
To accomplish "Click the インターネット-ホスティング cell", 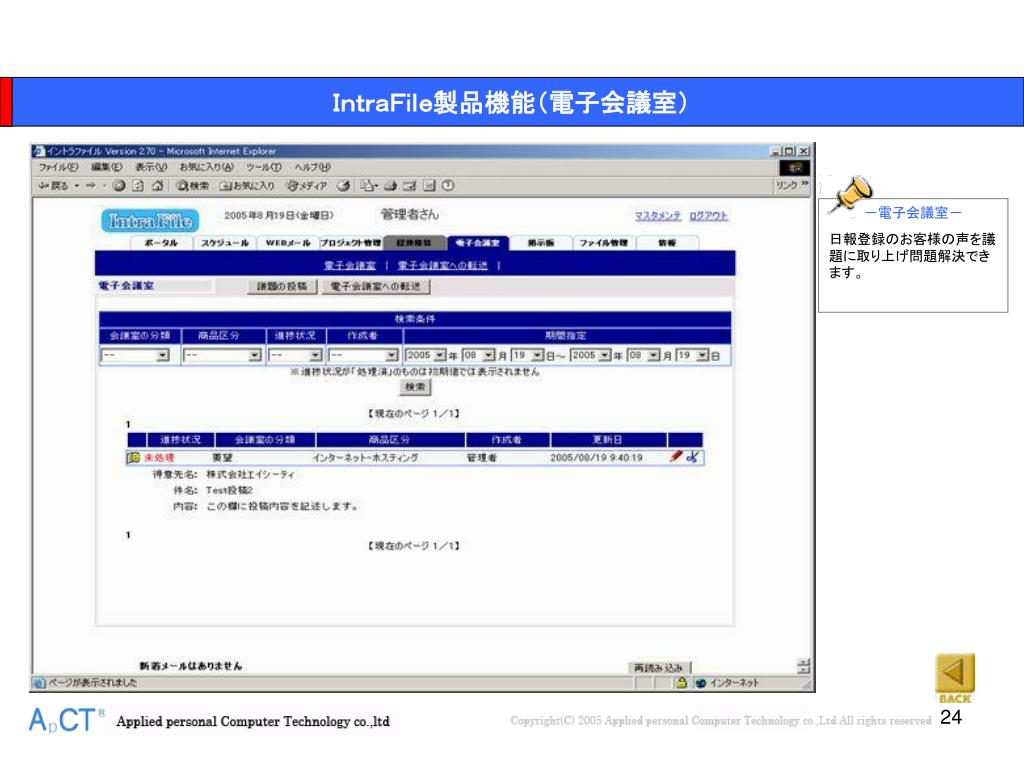I will 365,458.
